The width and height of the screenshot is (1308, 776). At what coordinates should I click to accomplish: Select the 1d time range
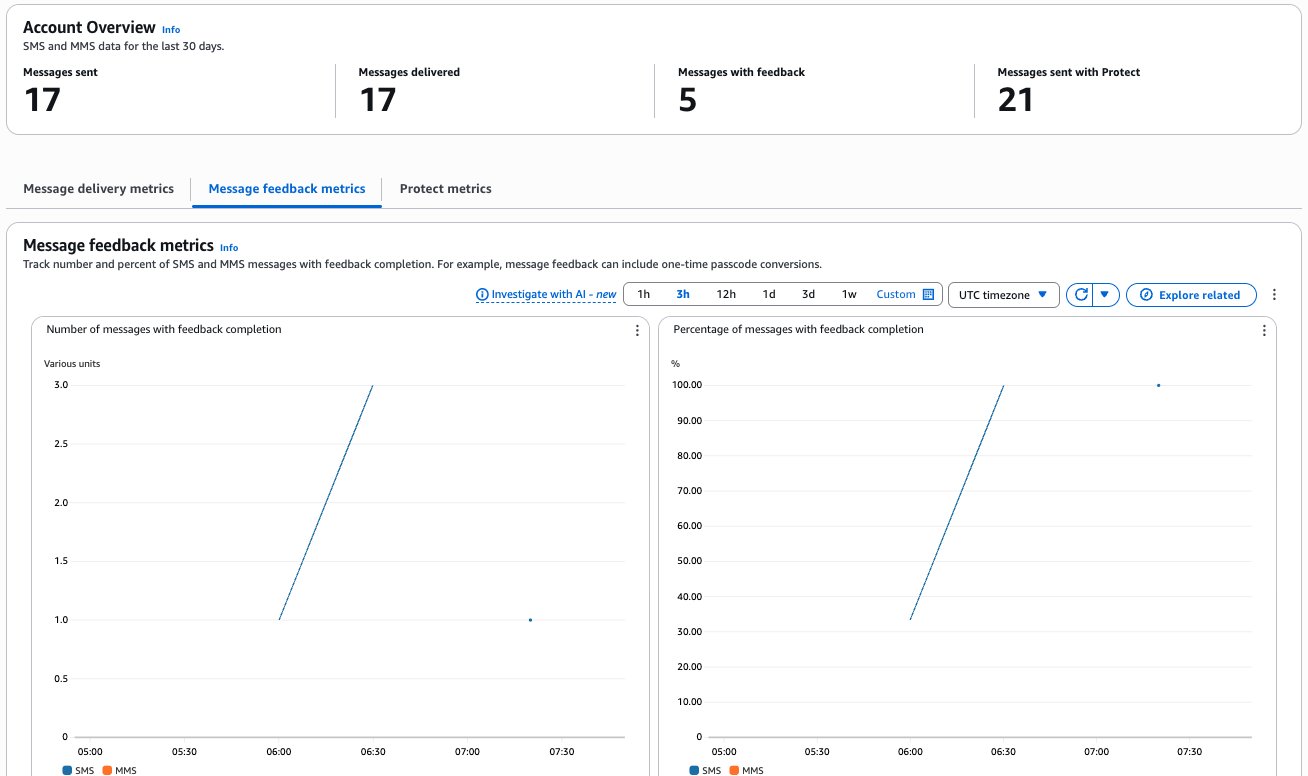coord(768,295)
